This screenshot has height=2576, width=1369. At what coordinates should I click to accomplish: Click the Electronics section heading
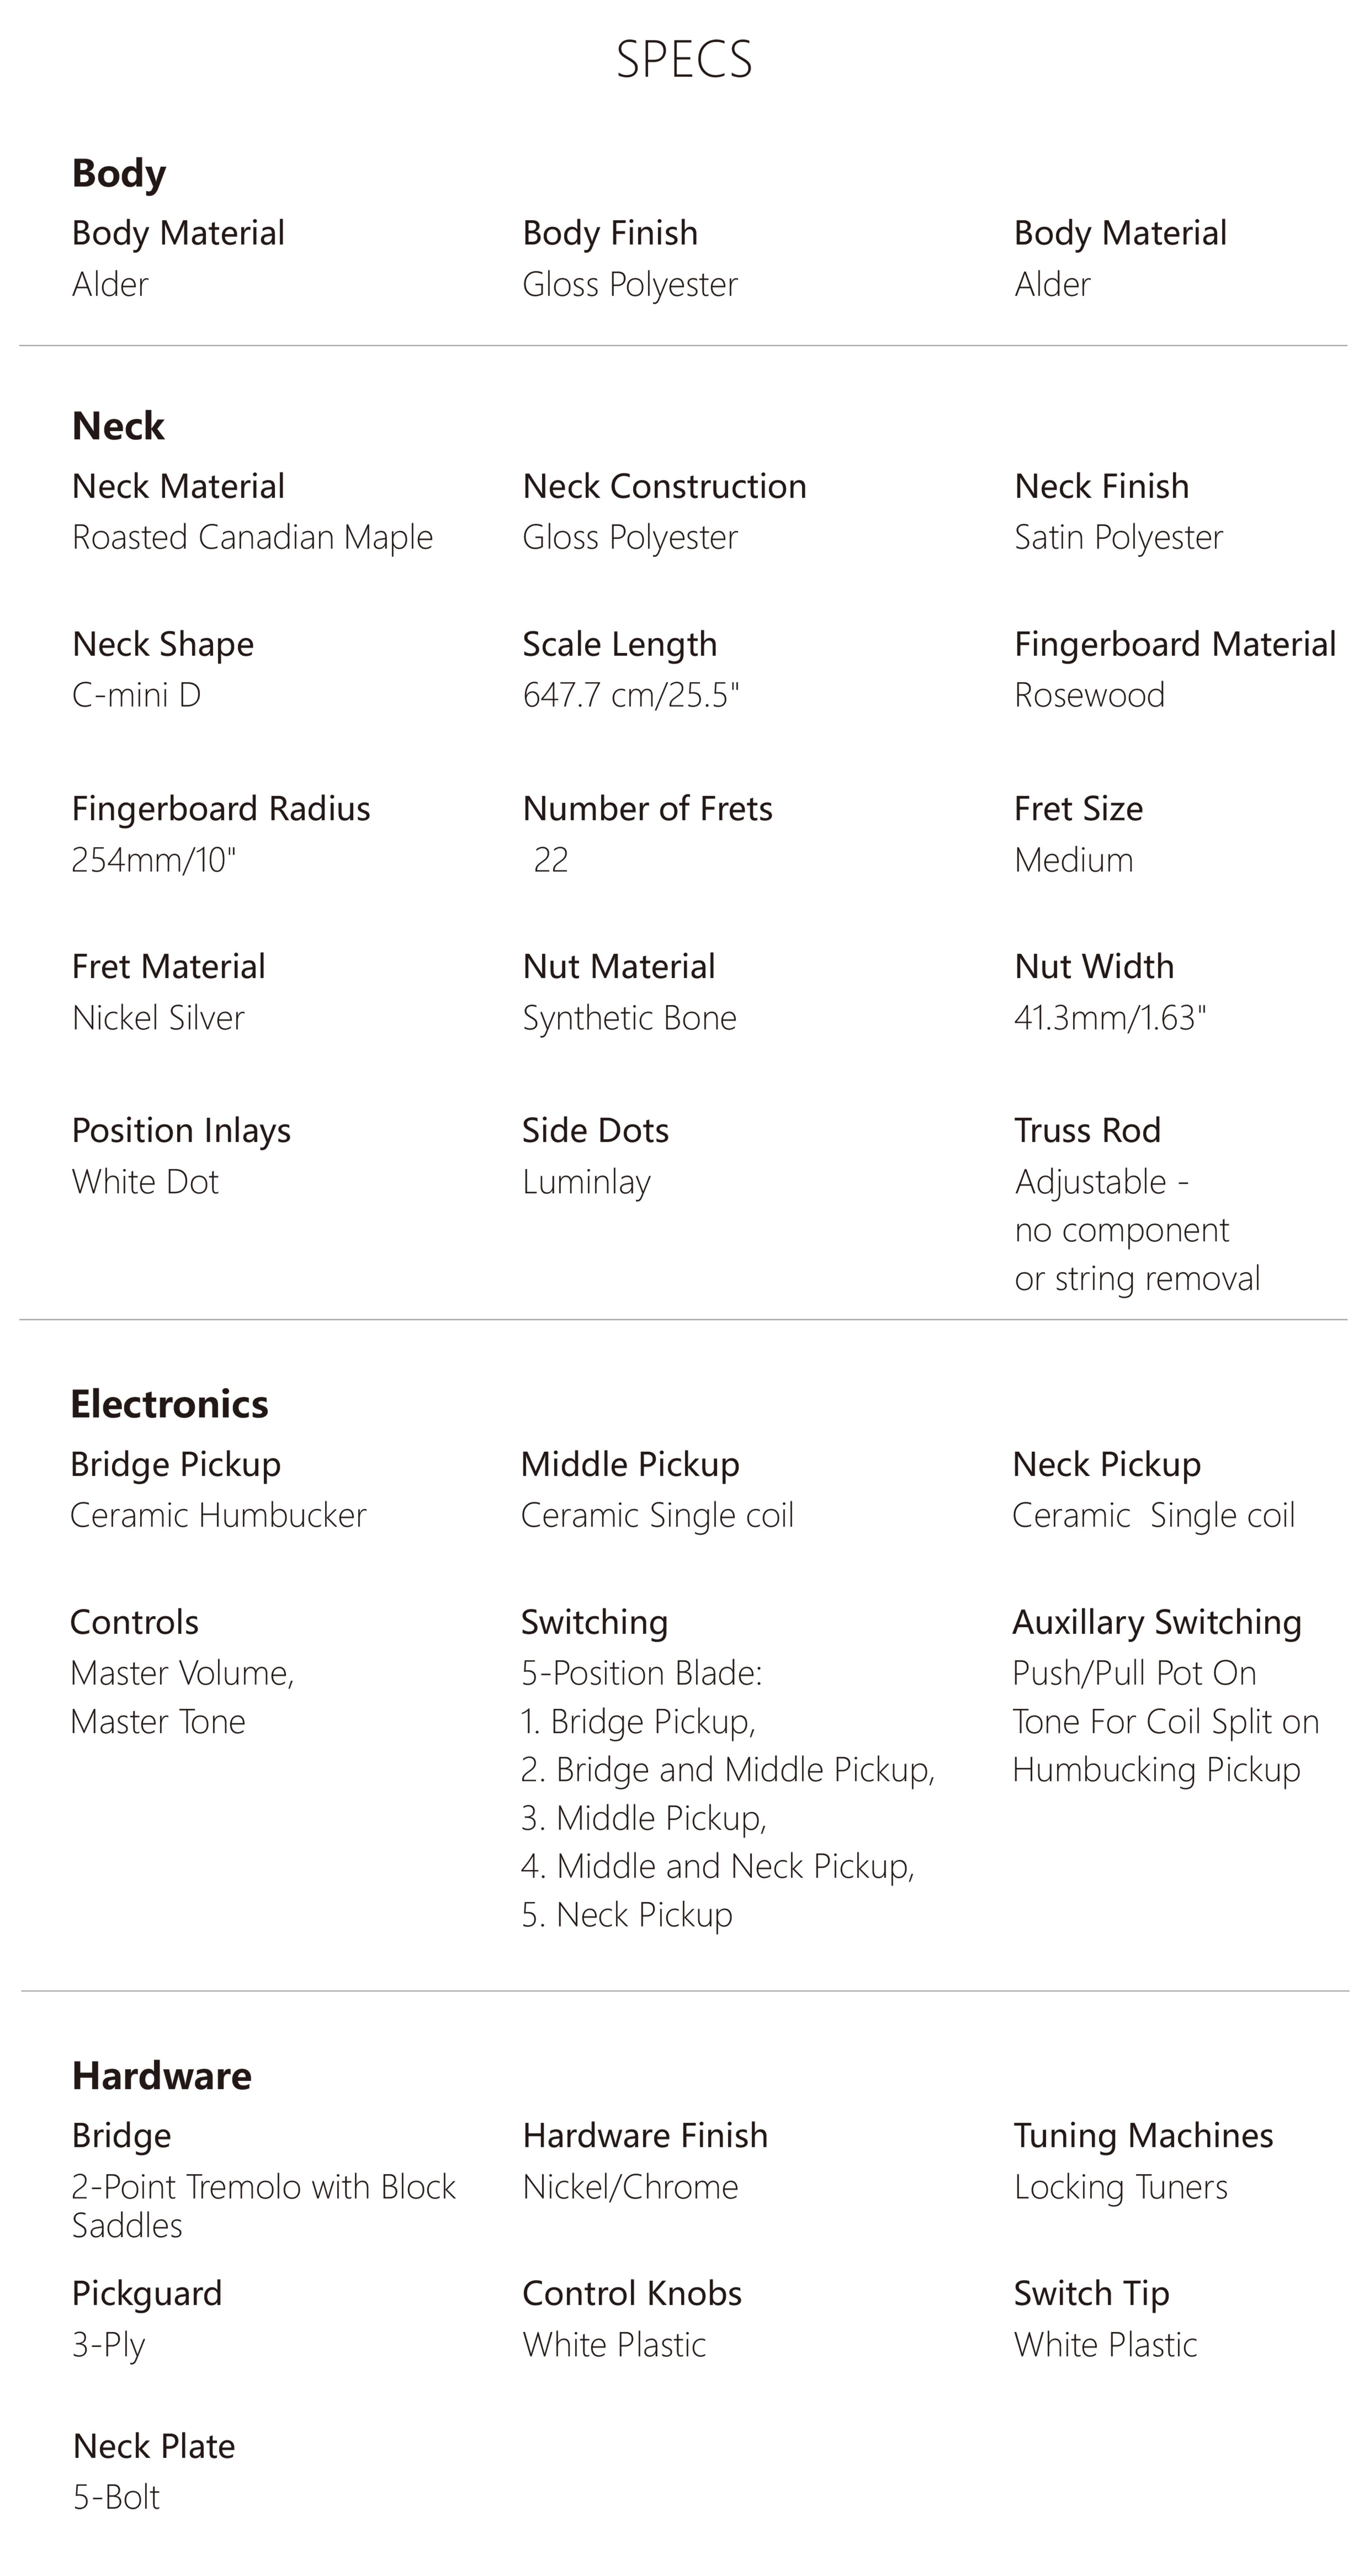tap(169, 1404)
